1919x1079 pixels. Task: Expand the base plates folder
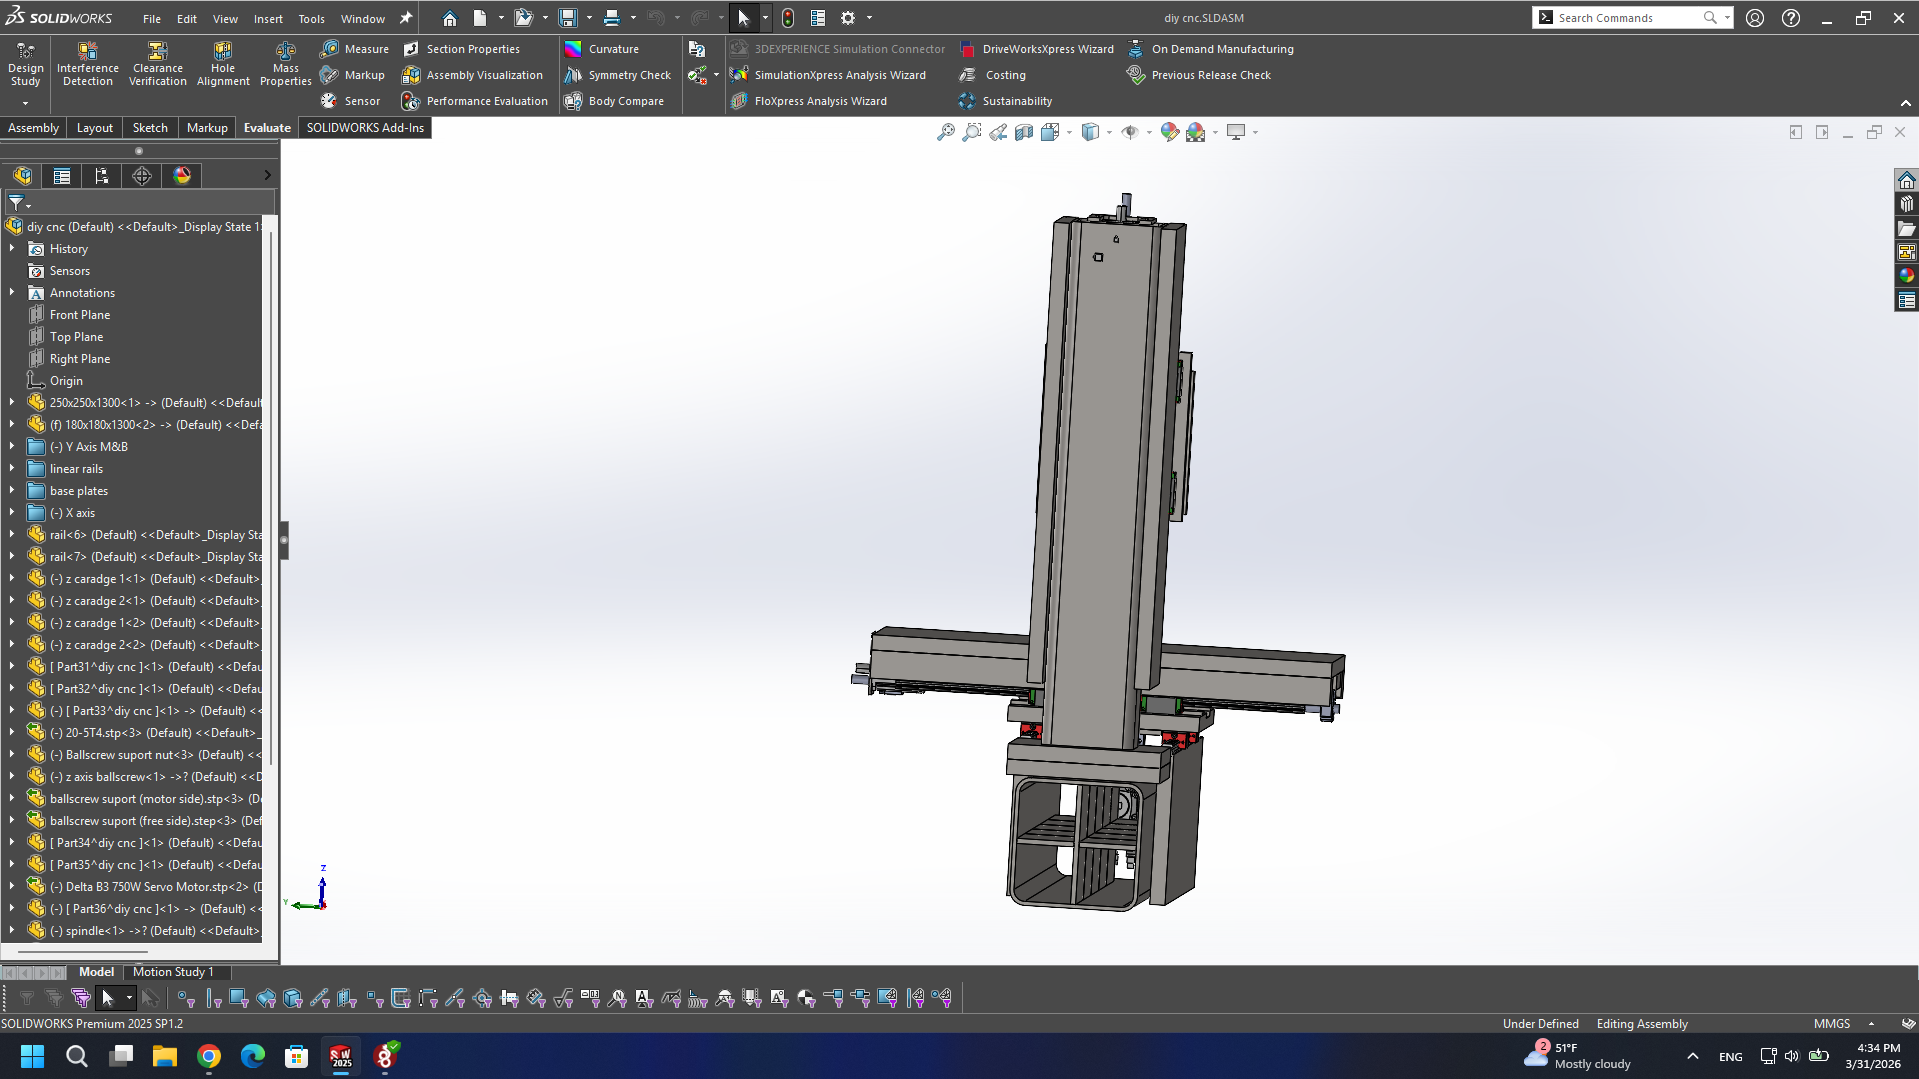point(12,491)
